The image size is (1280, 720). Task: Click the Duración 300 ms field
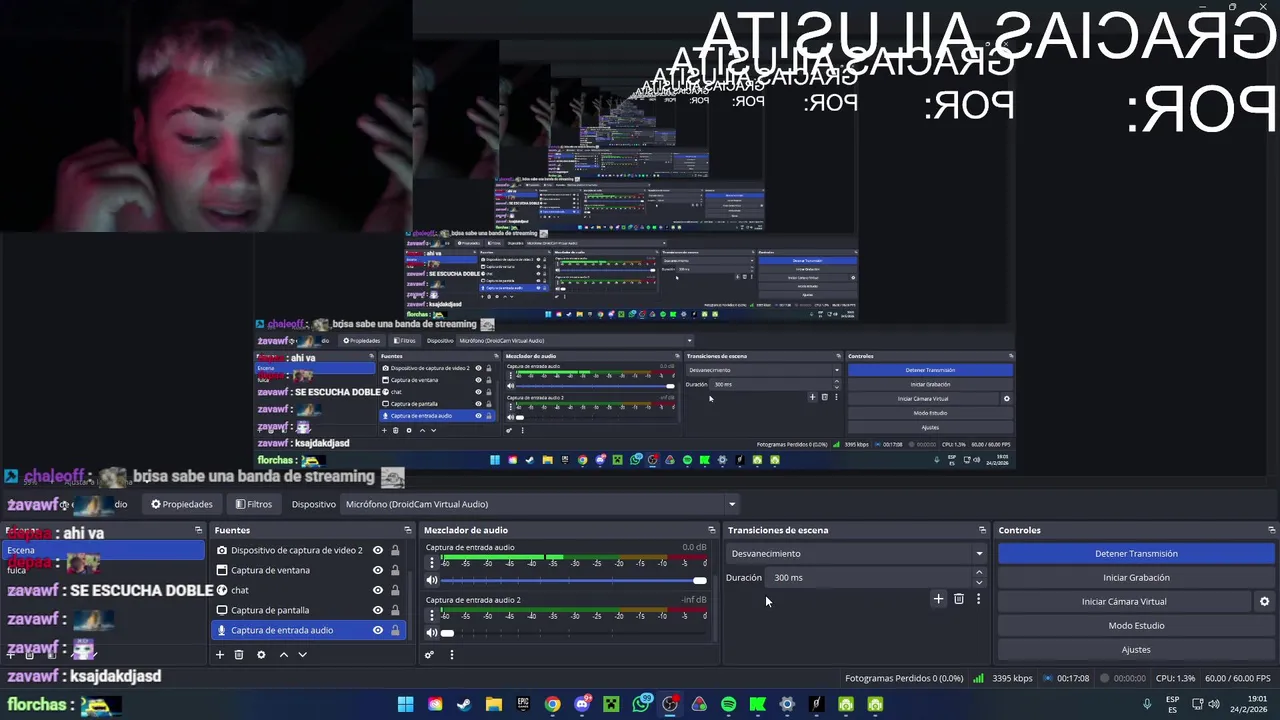click(870, 577)
